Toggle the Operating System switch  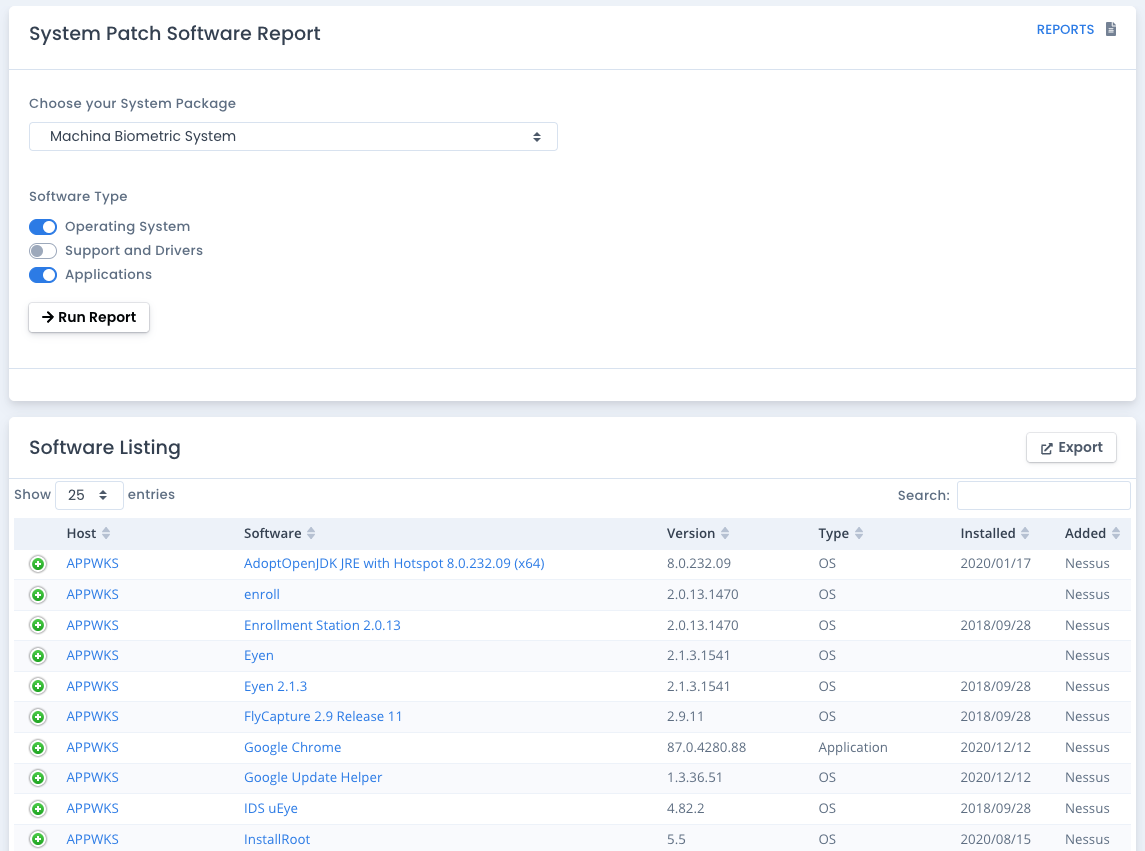[x=43, y=227]
